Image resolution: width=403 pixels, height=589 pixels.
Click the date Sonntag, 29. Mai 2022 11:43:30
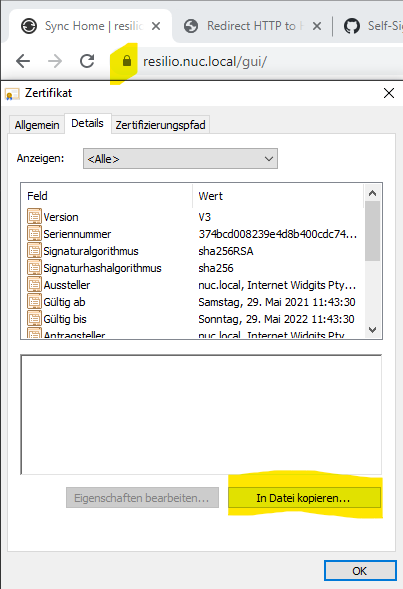(276, 319)
